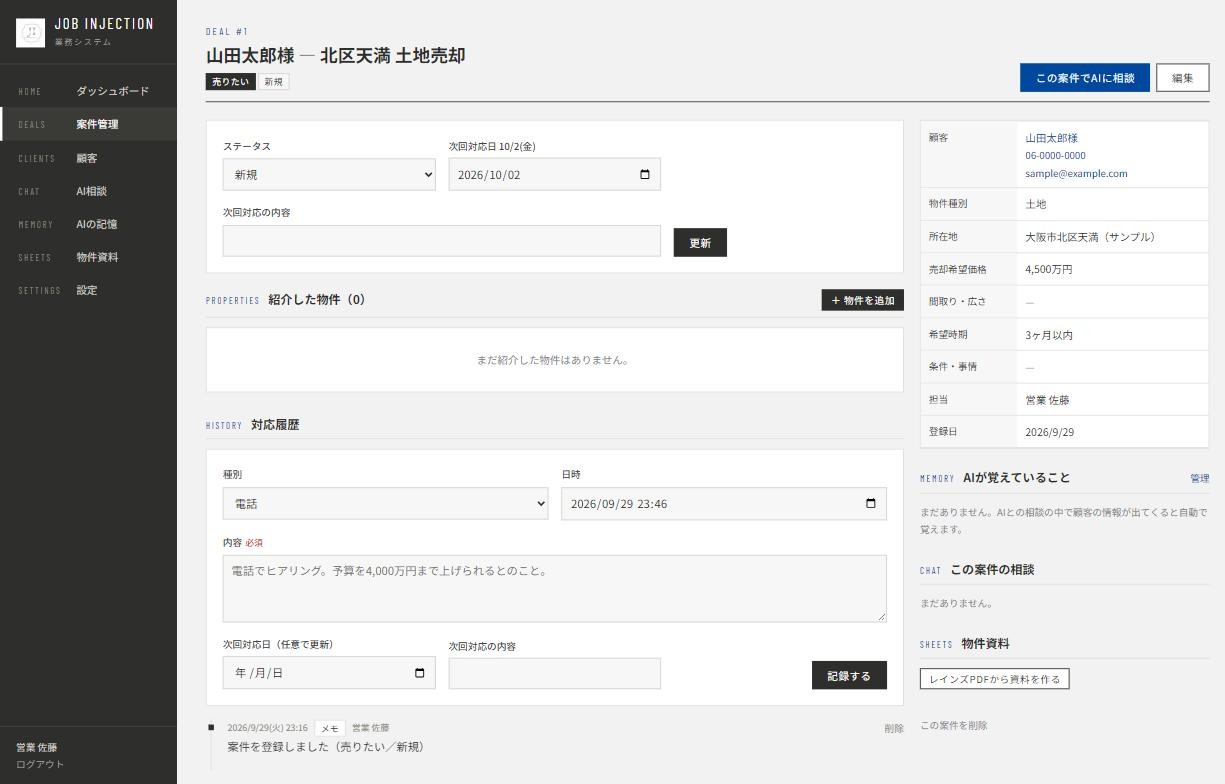
Task: Click the 3ヶ月以内 希望時期 value
Action: pyautogui.click(x=1049, y=335)
